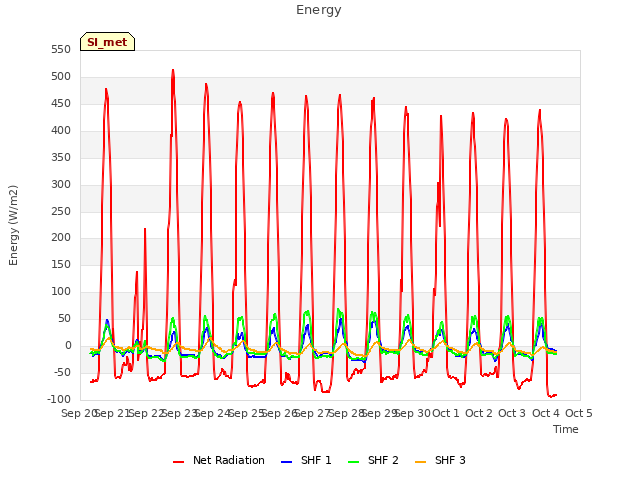The width and height of the screenshot is (640, 480).
Task: Click the red Net Radiation legend swatch
Action: [179, 462]
